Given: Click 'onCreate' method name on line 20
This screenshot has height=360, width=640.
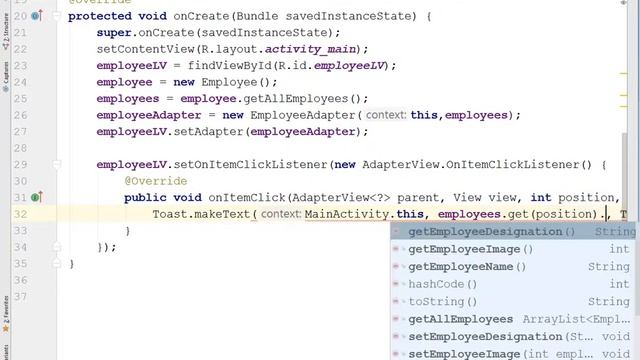Looking at the screenshot, I should [202, 16].
